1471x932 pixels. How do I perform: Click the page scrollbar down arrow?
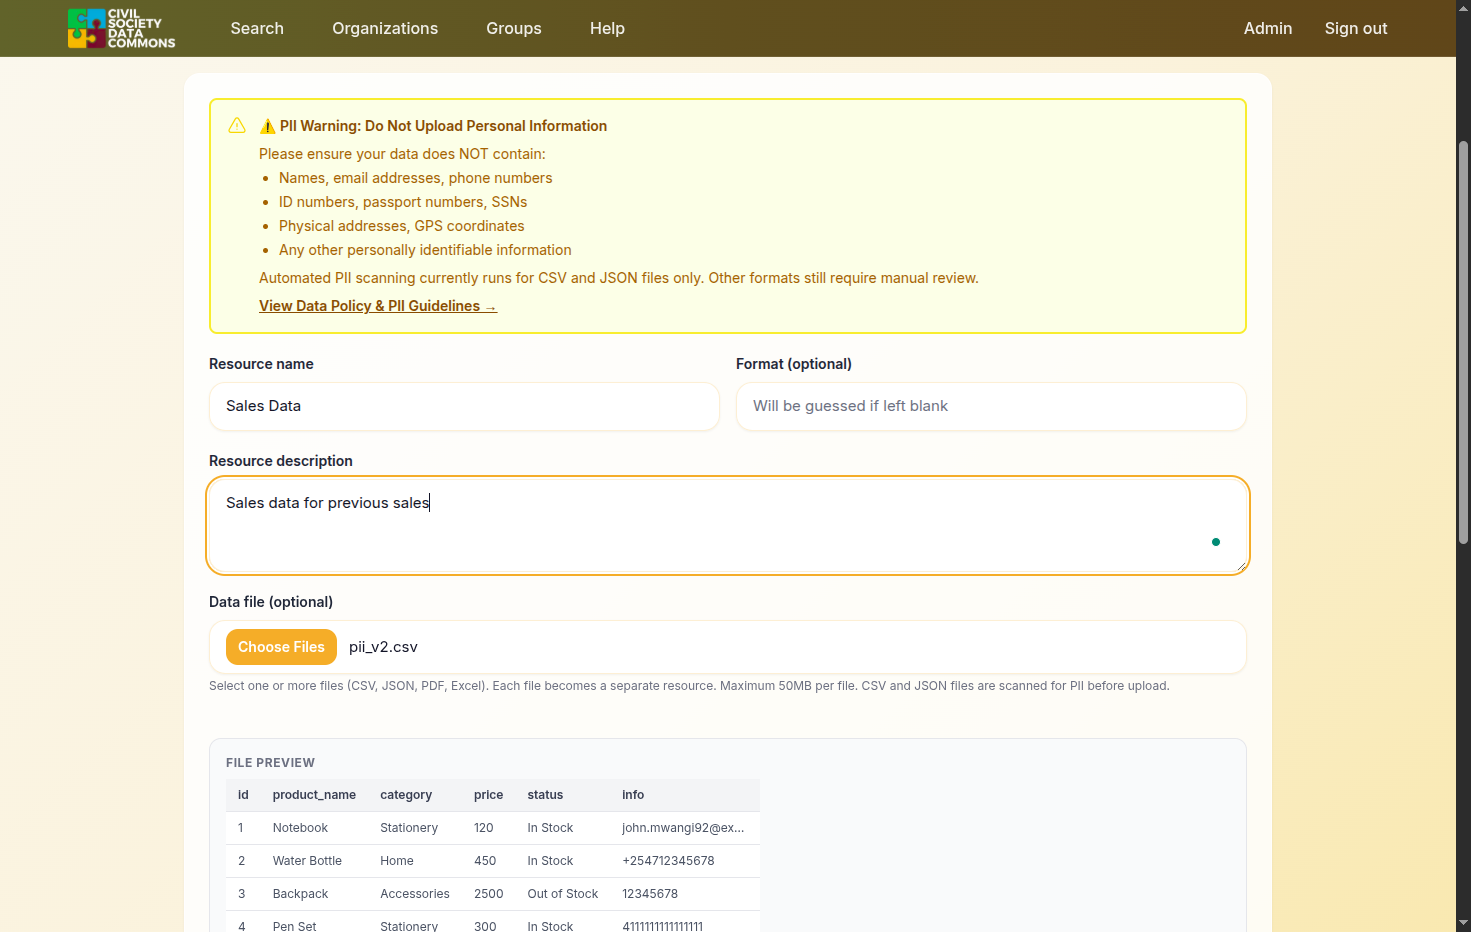1463,923
